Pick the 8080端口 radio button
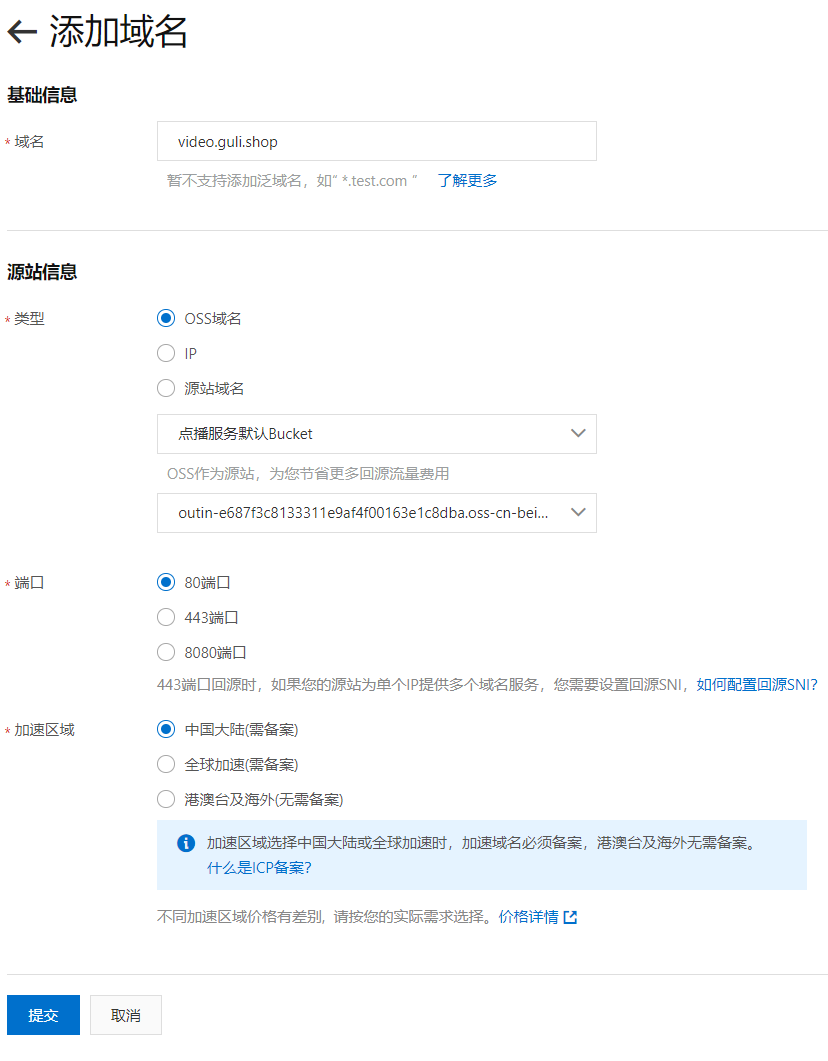This screenshot has height=1061, width=828. click(x=166, y=653)
